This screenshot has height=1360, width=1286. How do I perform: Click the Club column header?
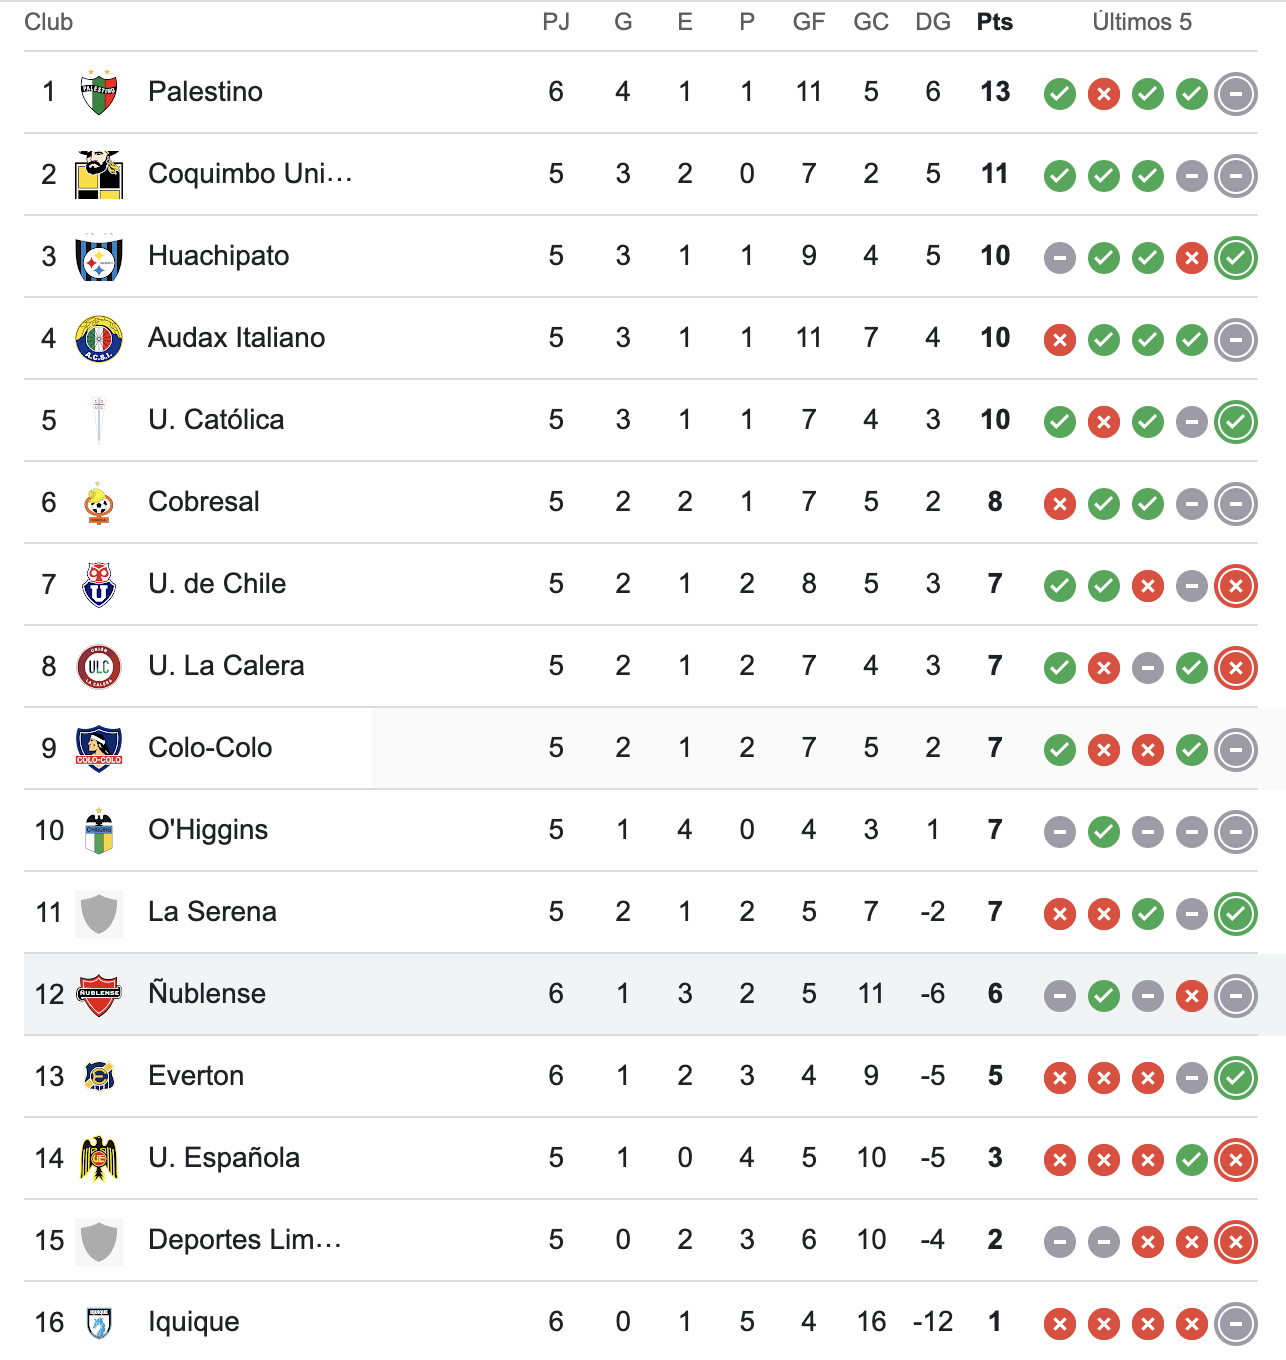[x=49, y=22]
